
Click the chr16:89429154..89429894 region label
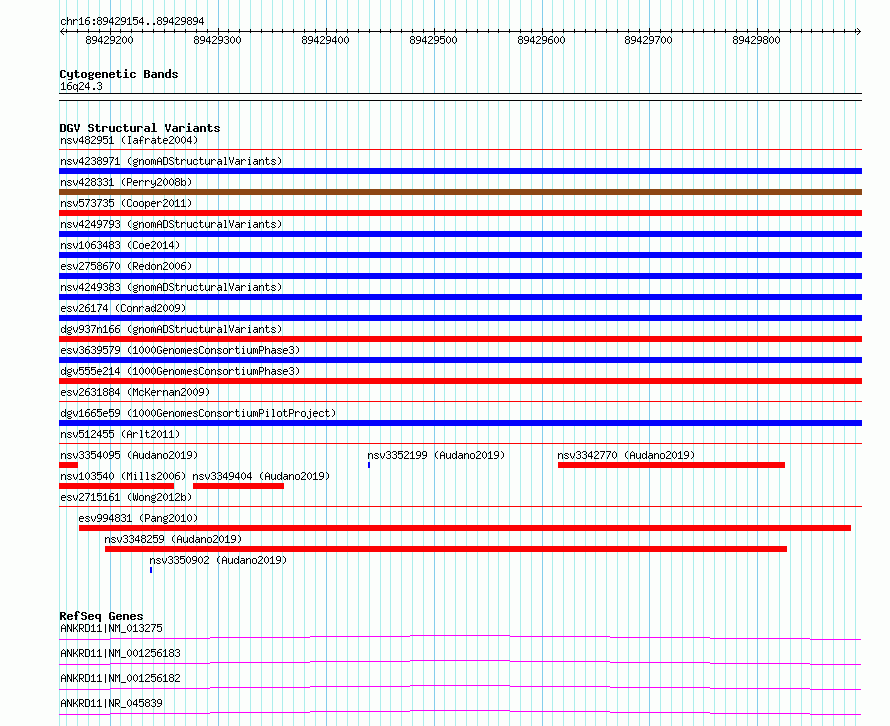pyautogui.click(x=132, y=22)
